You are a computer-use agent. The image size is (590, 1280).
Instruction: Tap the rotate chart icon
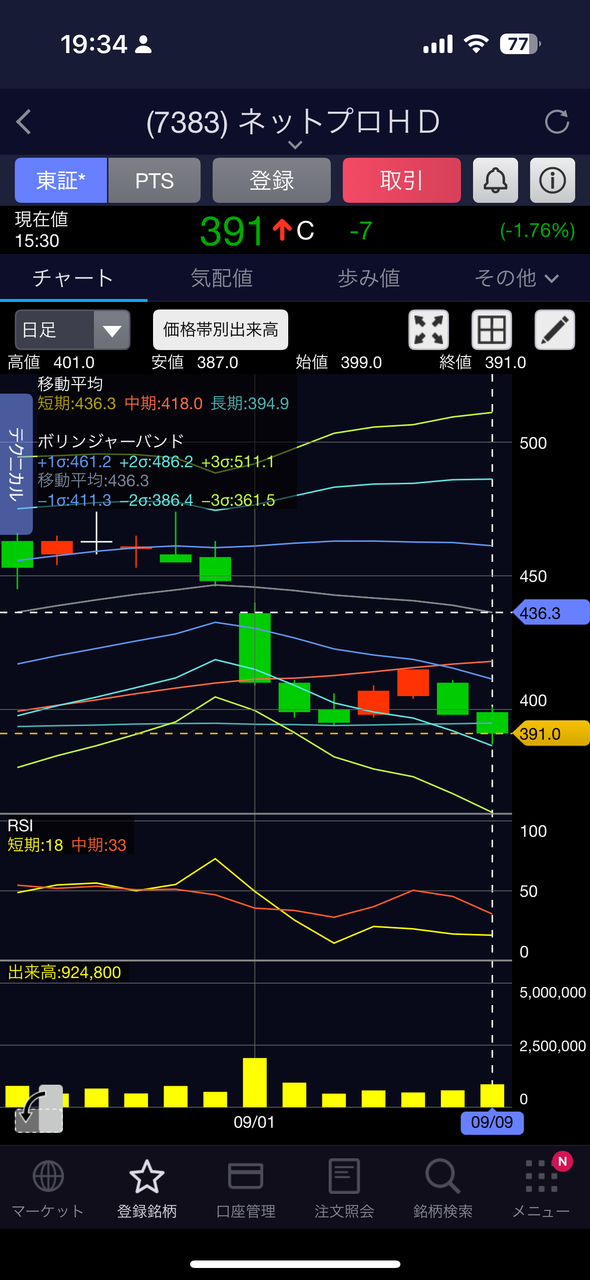pyautogui.click(x=39, y=1109)
